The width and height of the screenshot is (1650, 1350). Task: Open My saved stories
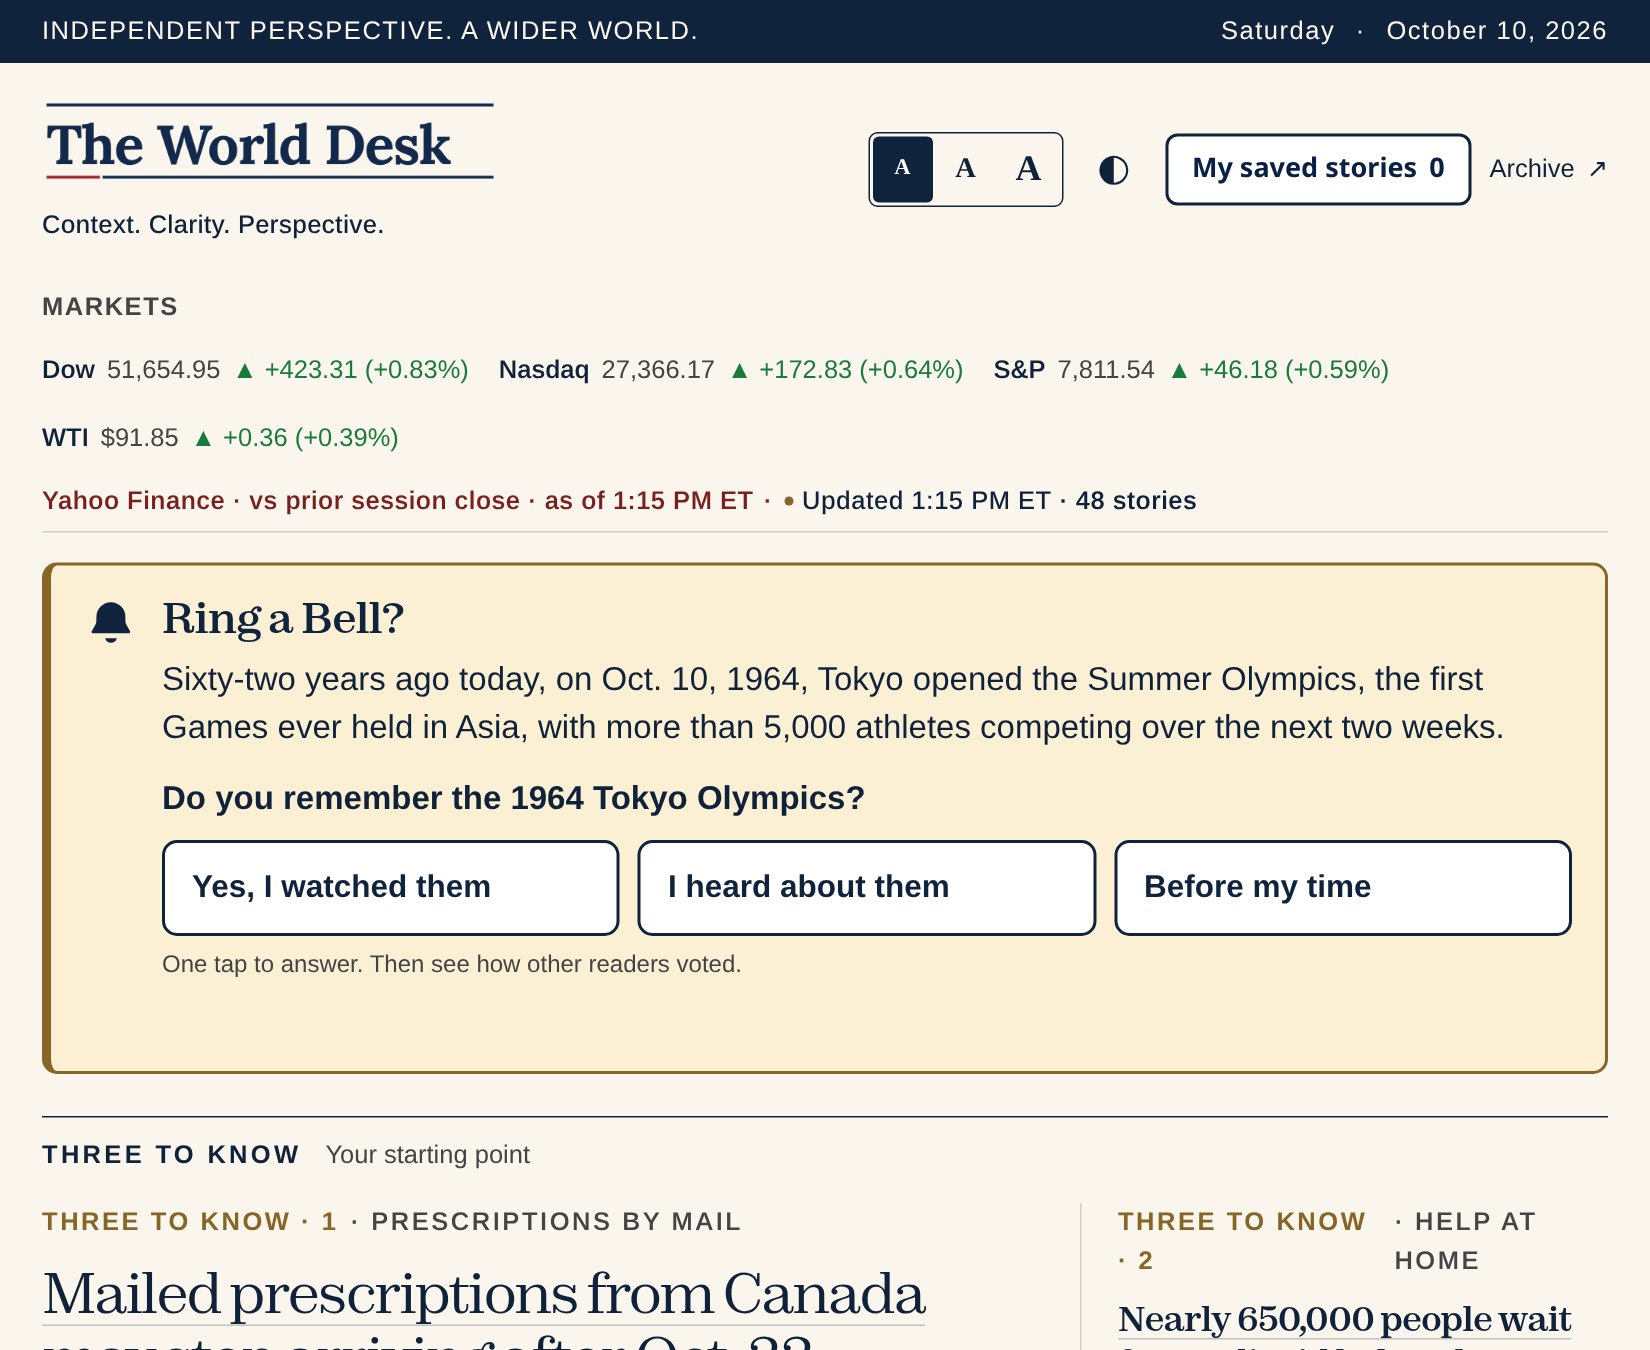1318,169
